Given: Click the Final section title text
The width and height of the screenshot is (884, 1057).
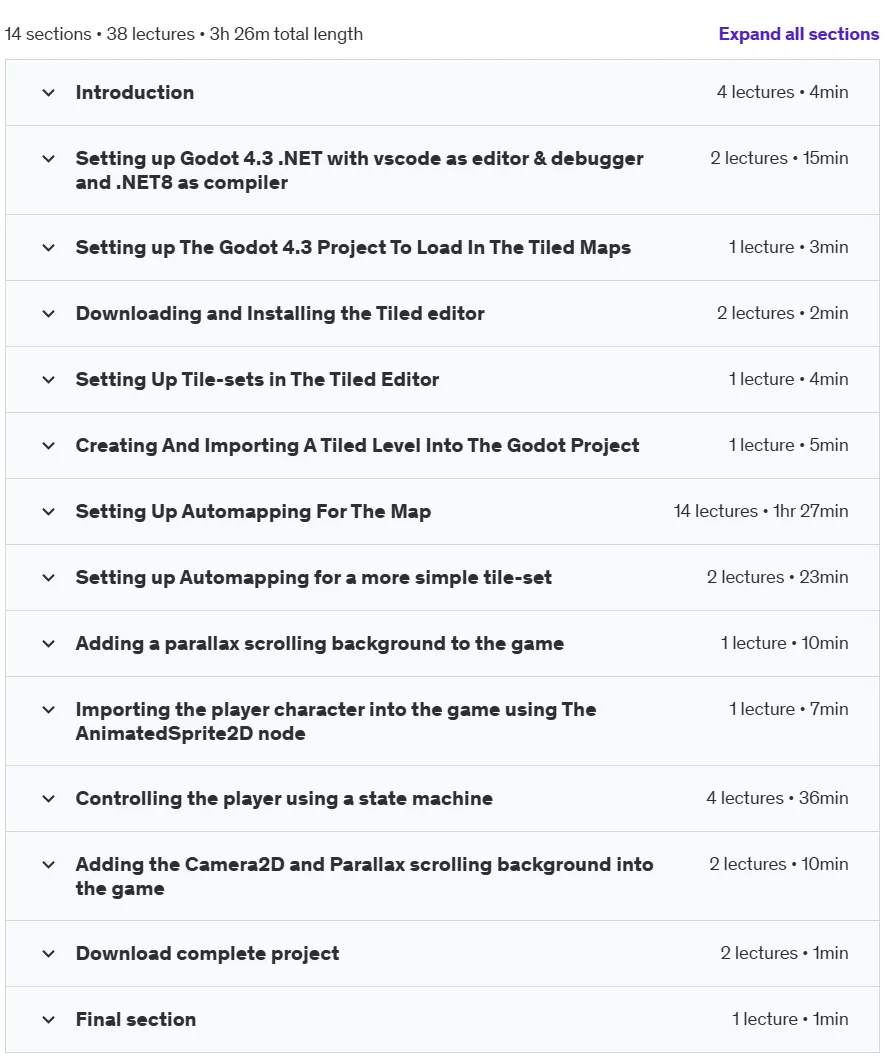Looking at the screenshot, I should 136,1019.
